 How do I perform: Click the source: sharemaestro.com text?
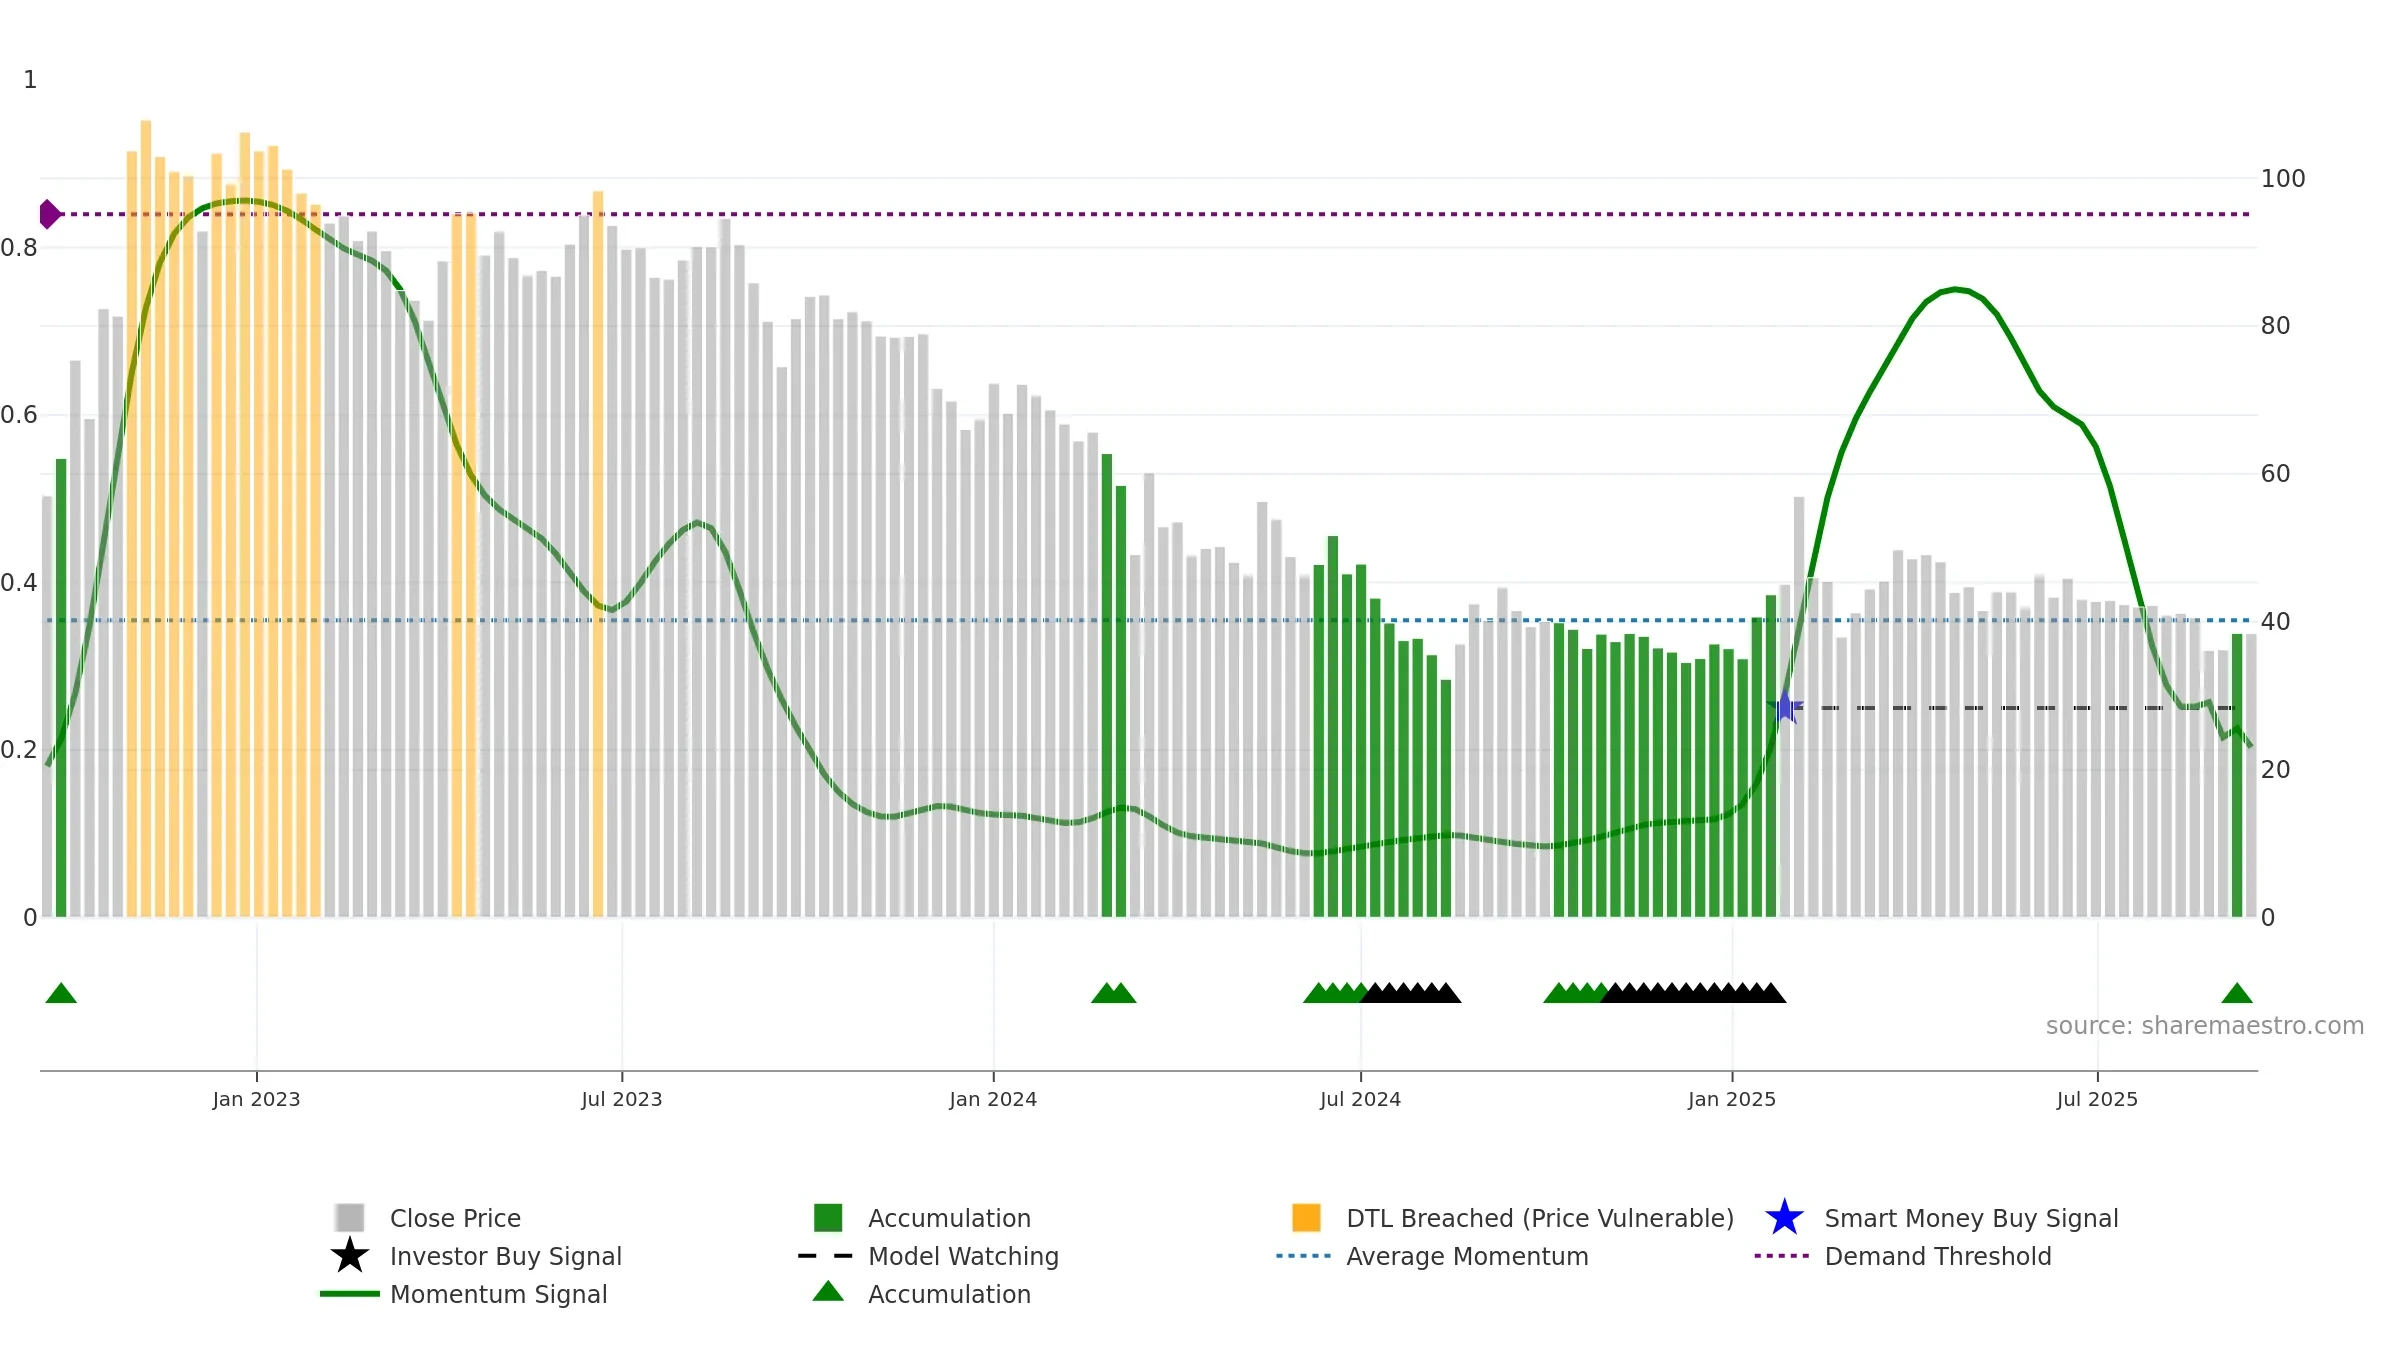(x=2205, y=1026)
